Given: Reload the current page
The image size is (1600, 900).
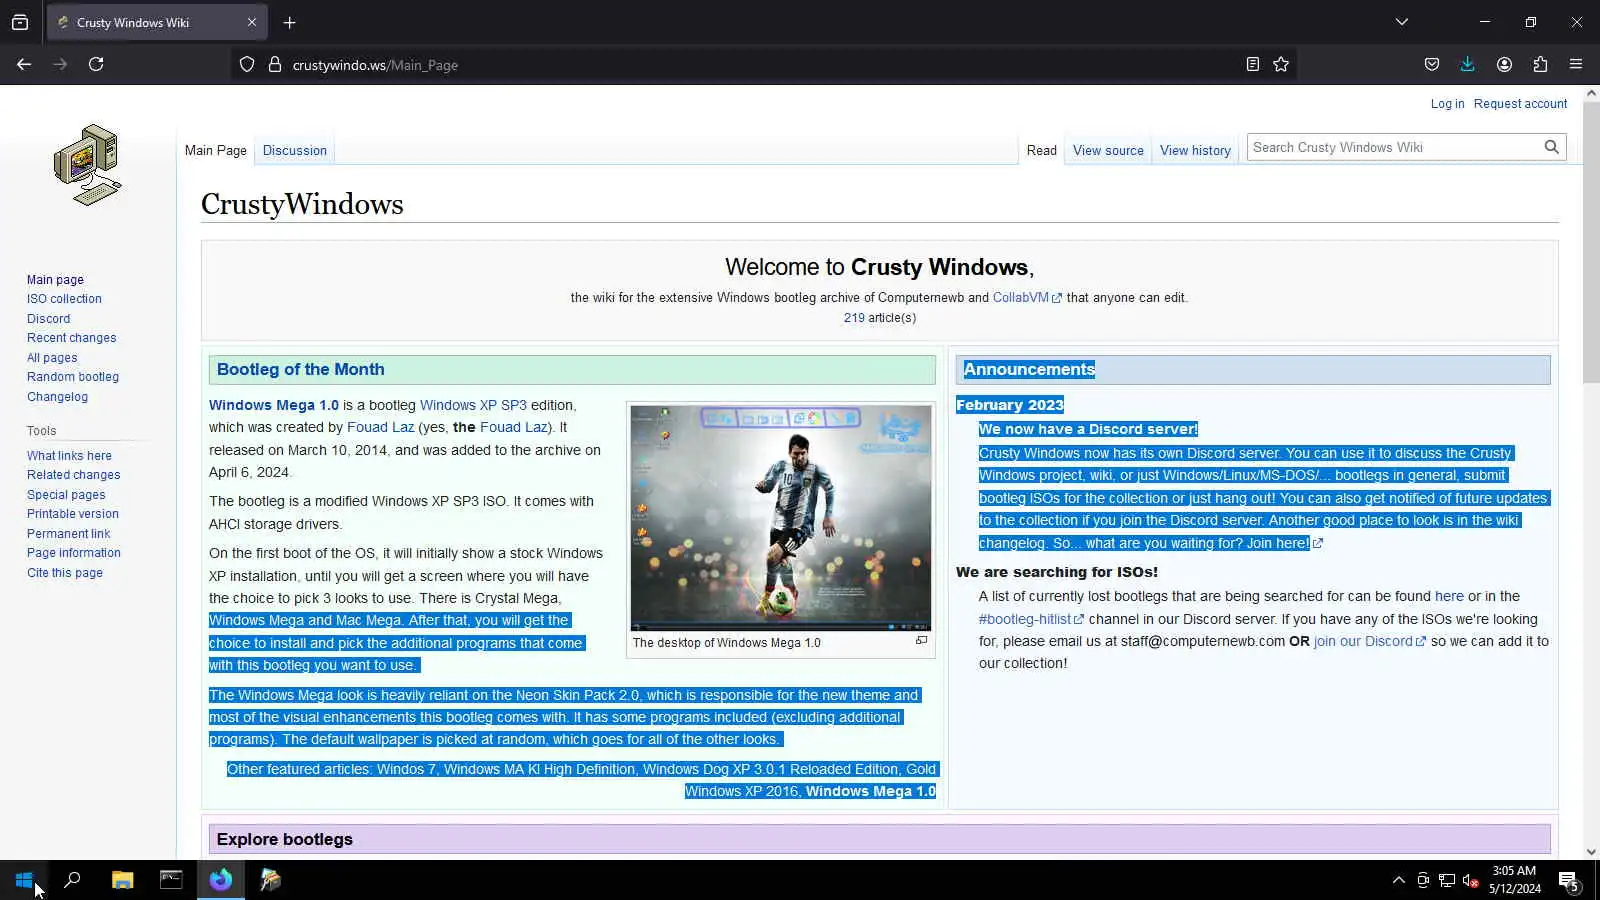Looking at the screenshot, I should 96,64.
